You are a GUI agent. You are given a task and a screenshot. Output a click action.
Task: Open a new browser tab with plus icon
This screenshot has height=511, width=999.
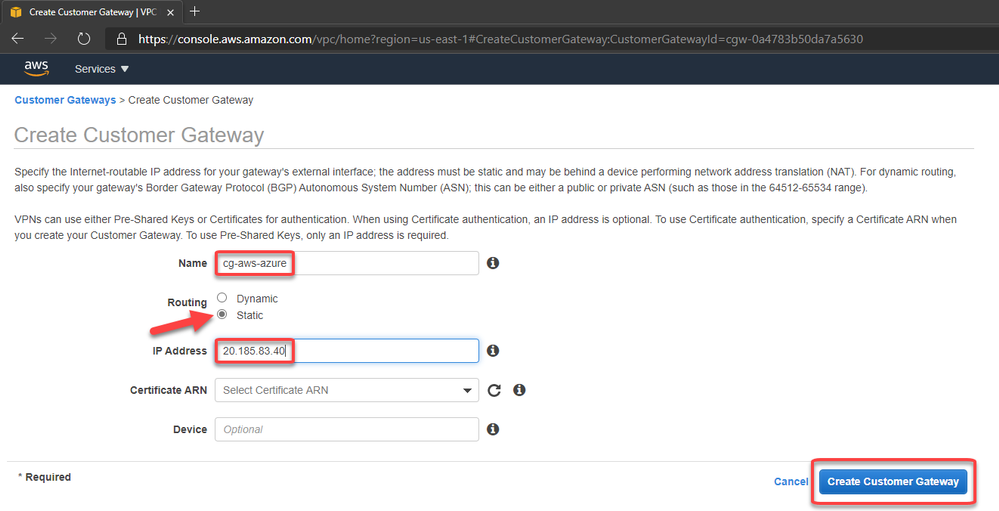(195, 11)
